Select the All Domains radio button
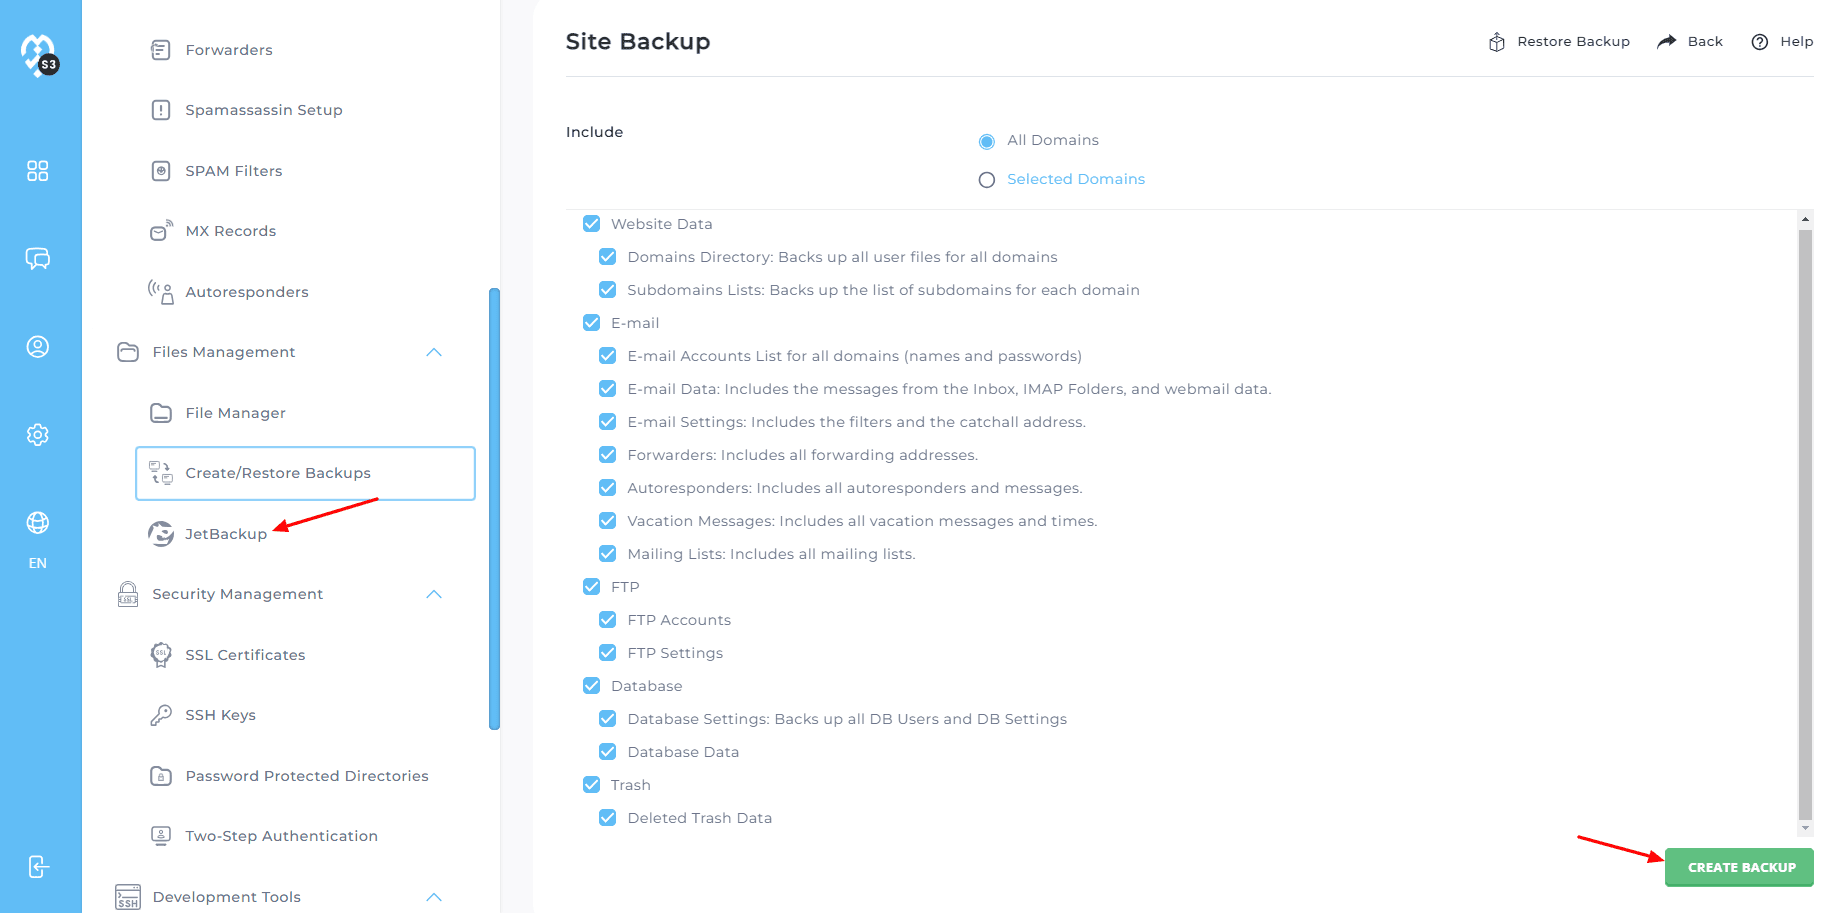Image resolution: width=1828 pixels, height=913 pixels. 987,141
